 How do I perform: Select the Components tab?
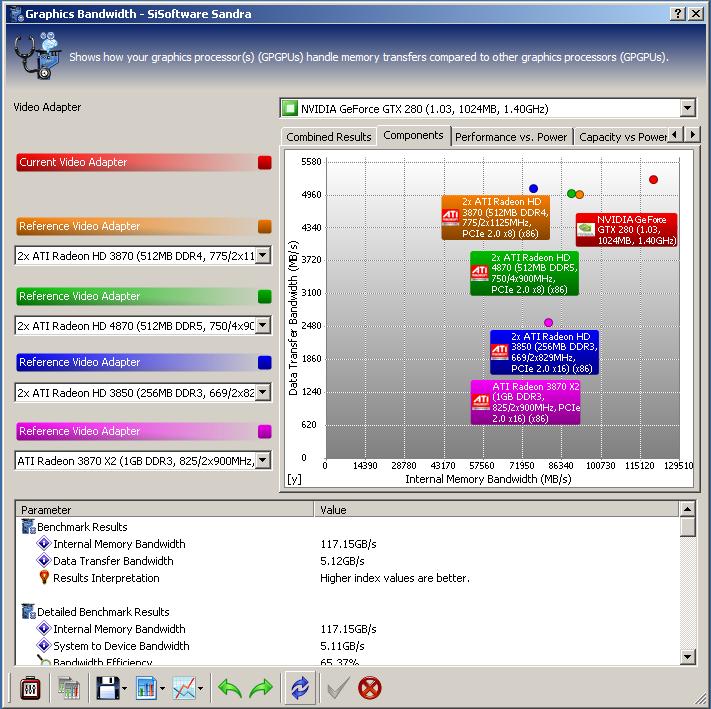(x=414, y=136)
